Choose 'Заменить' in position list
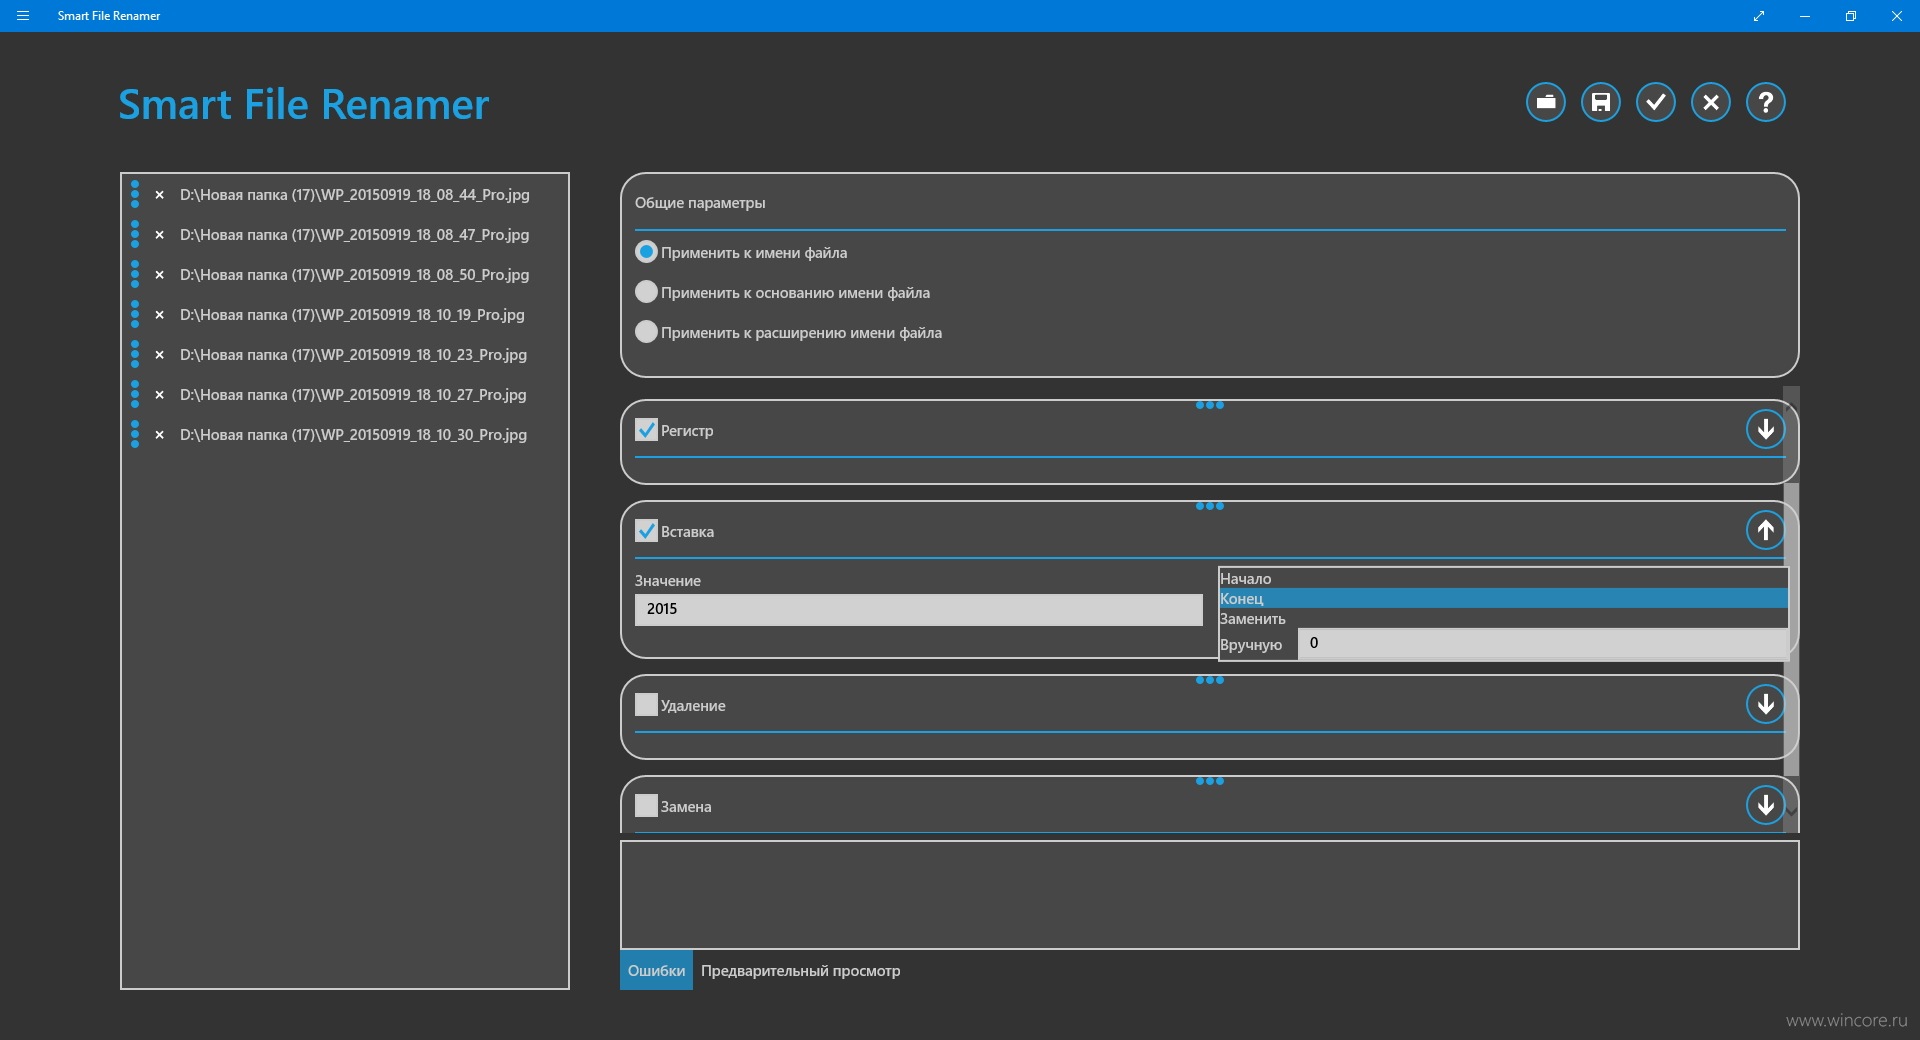Screen dimensions: 1920x1040 point(1503,619)
